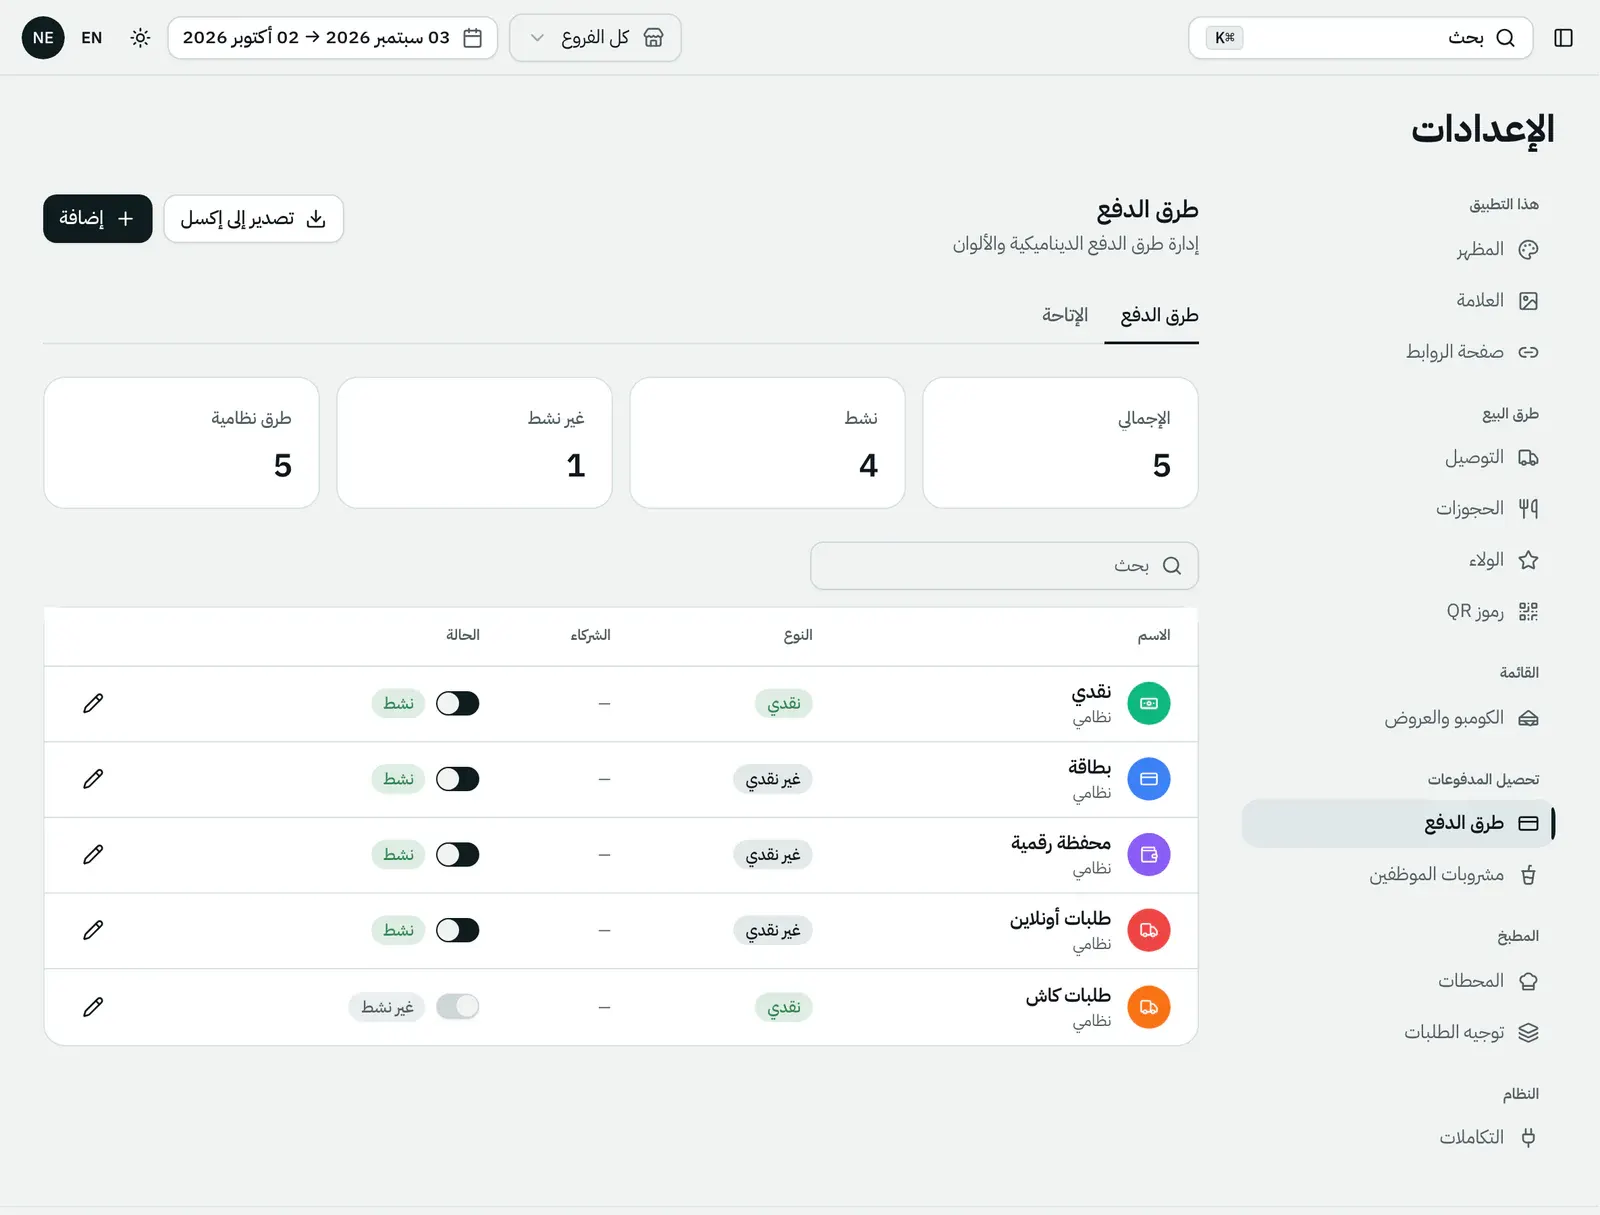Screen dimensions: 1600x1215
Task: Switch language with EN button
Action: pos(92,38)
